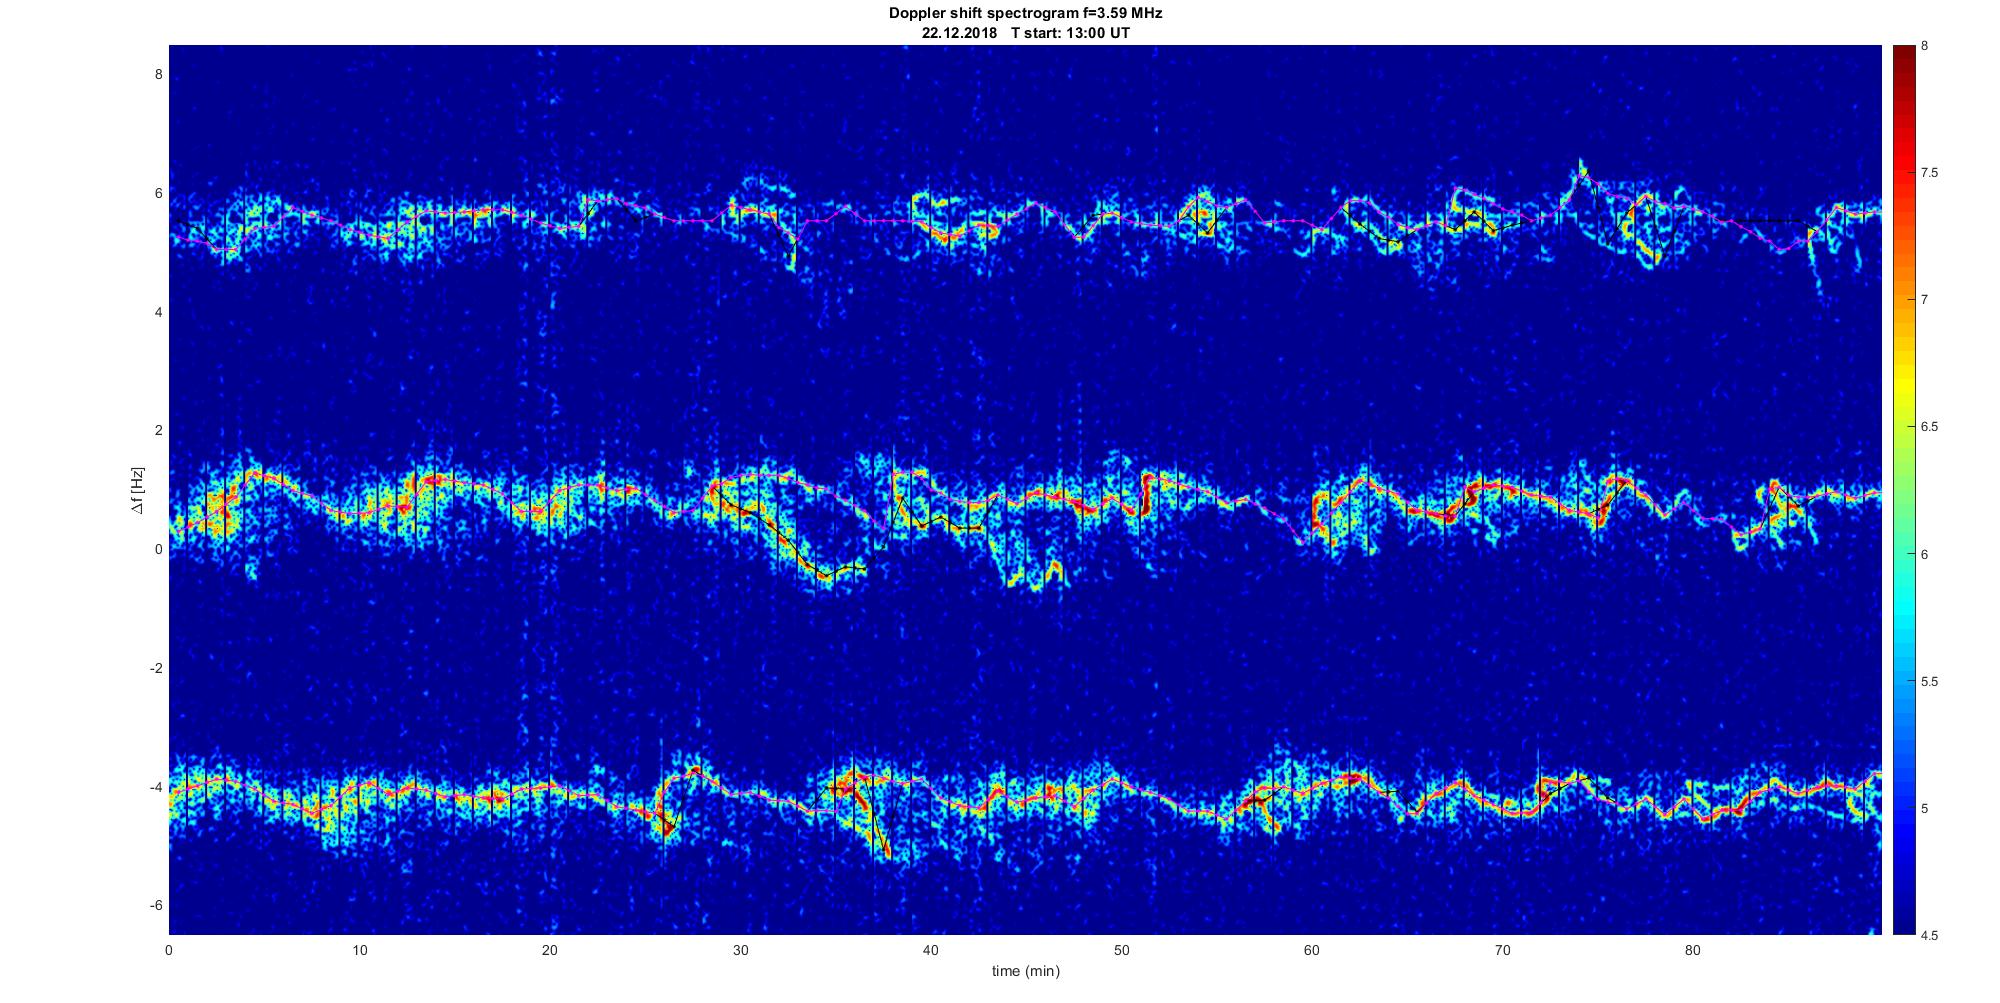Image resolution: width=2000 pixels, height=1003 pixels.
Task: Click the subtitle '22.12.2018 T start: 13:00 UT'
Action: pos(1026,32)
